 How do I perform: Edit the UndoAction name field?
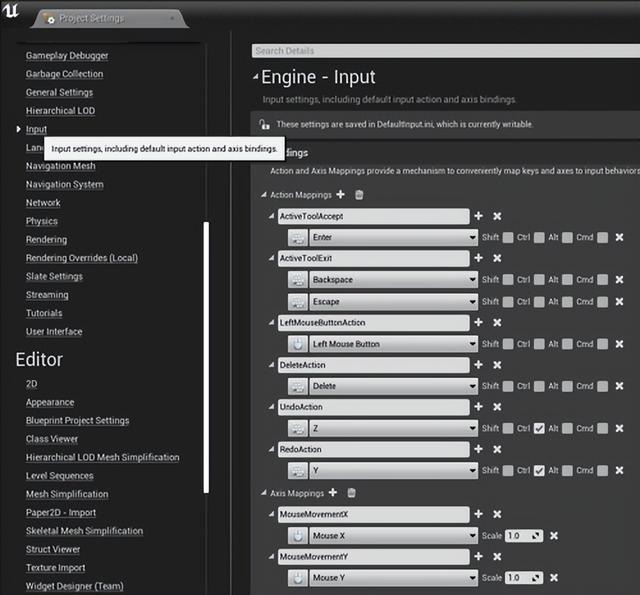point(373,407)
